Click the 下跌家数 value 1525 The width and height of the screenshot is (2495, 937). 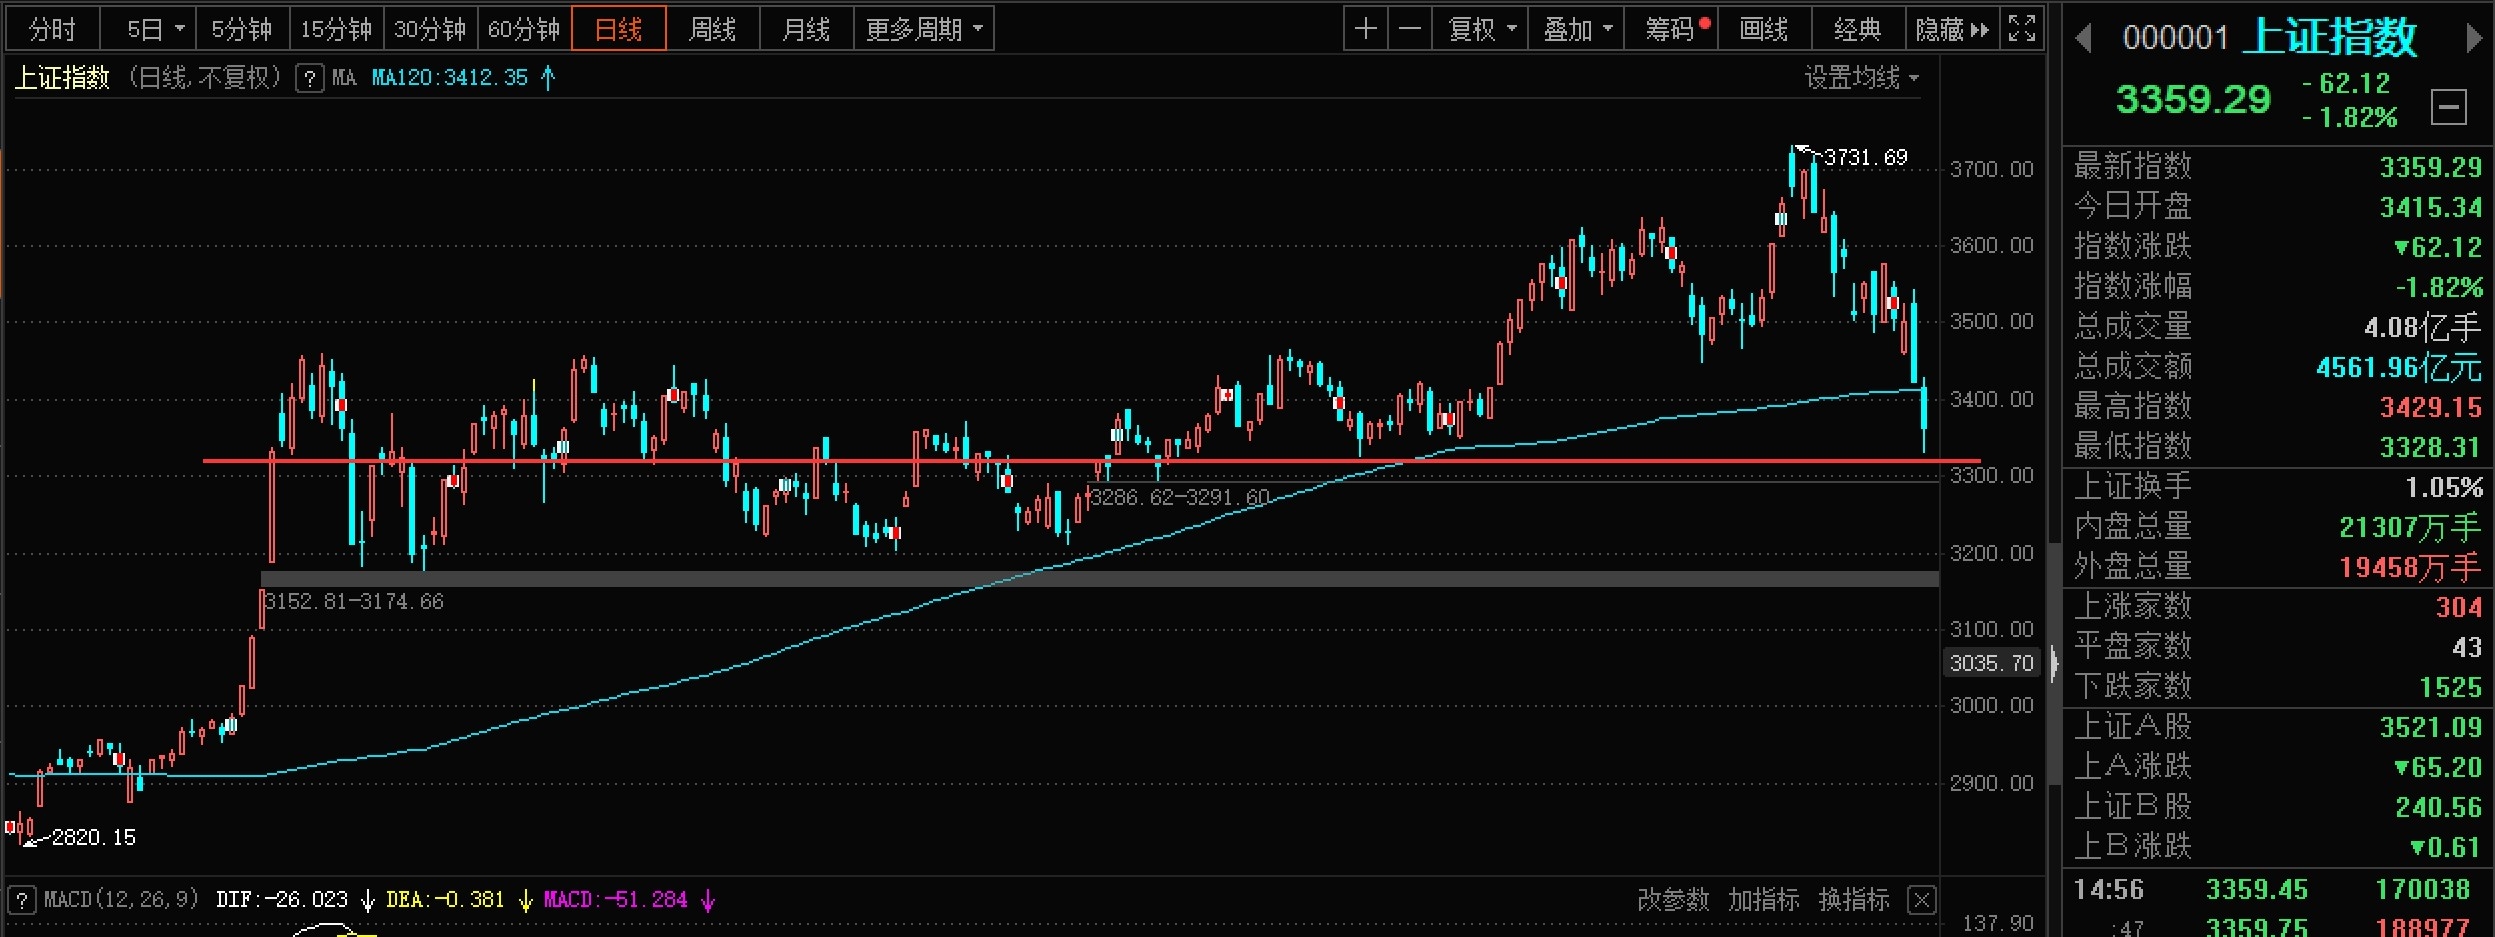2451,687
